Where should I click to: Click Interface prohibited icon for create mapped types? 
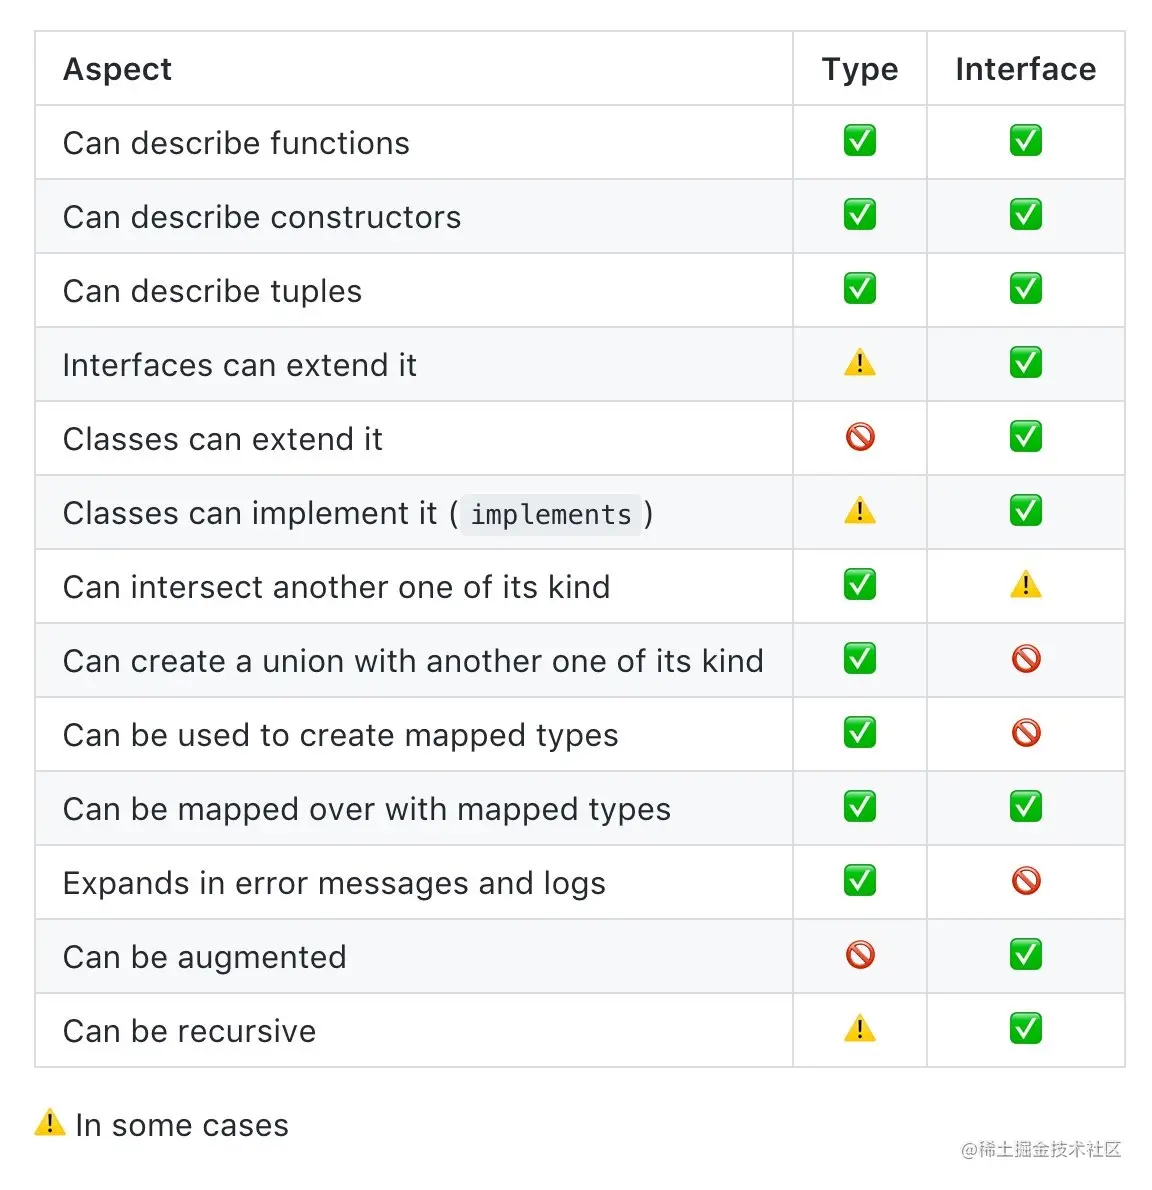(1025, 732)
